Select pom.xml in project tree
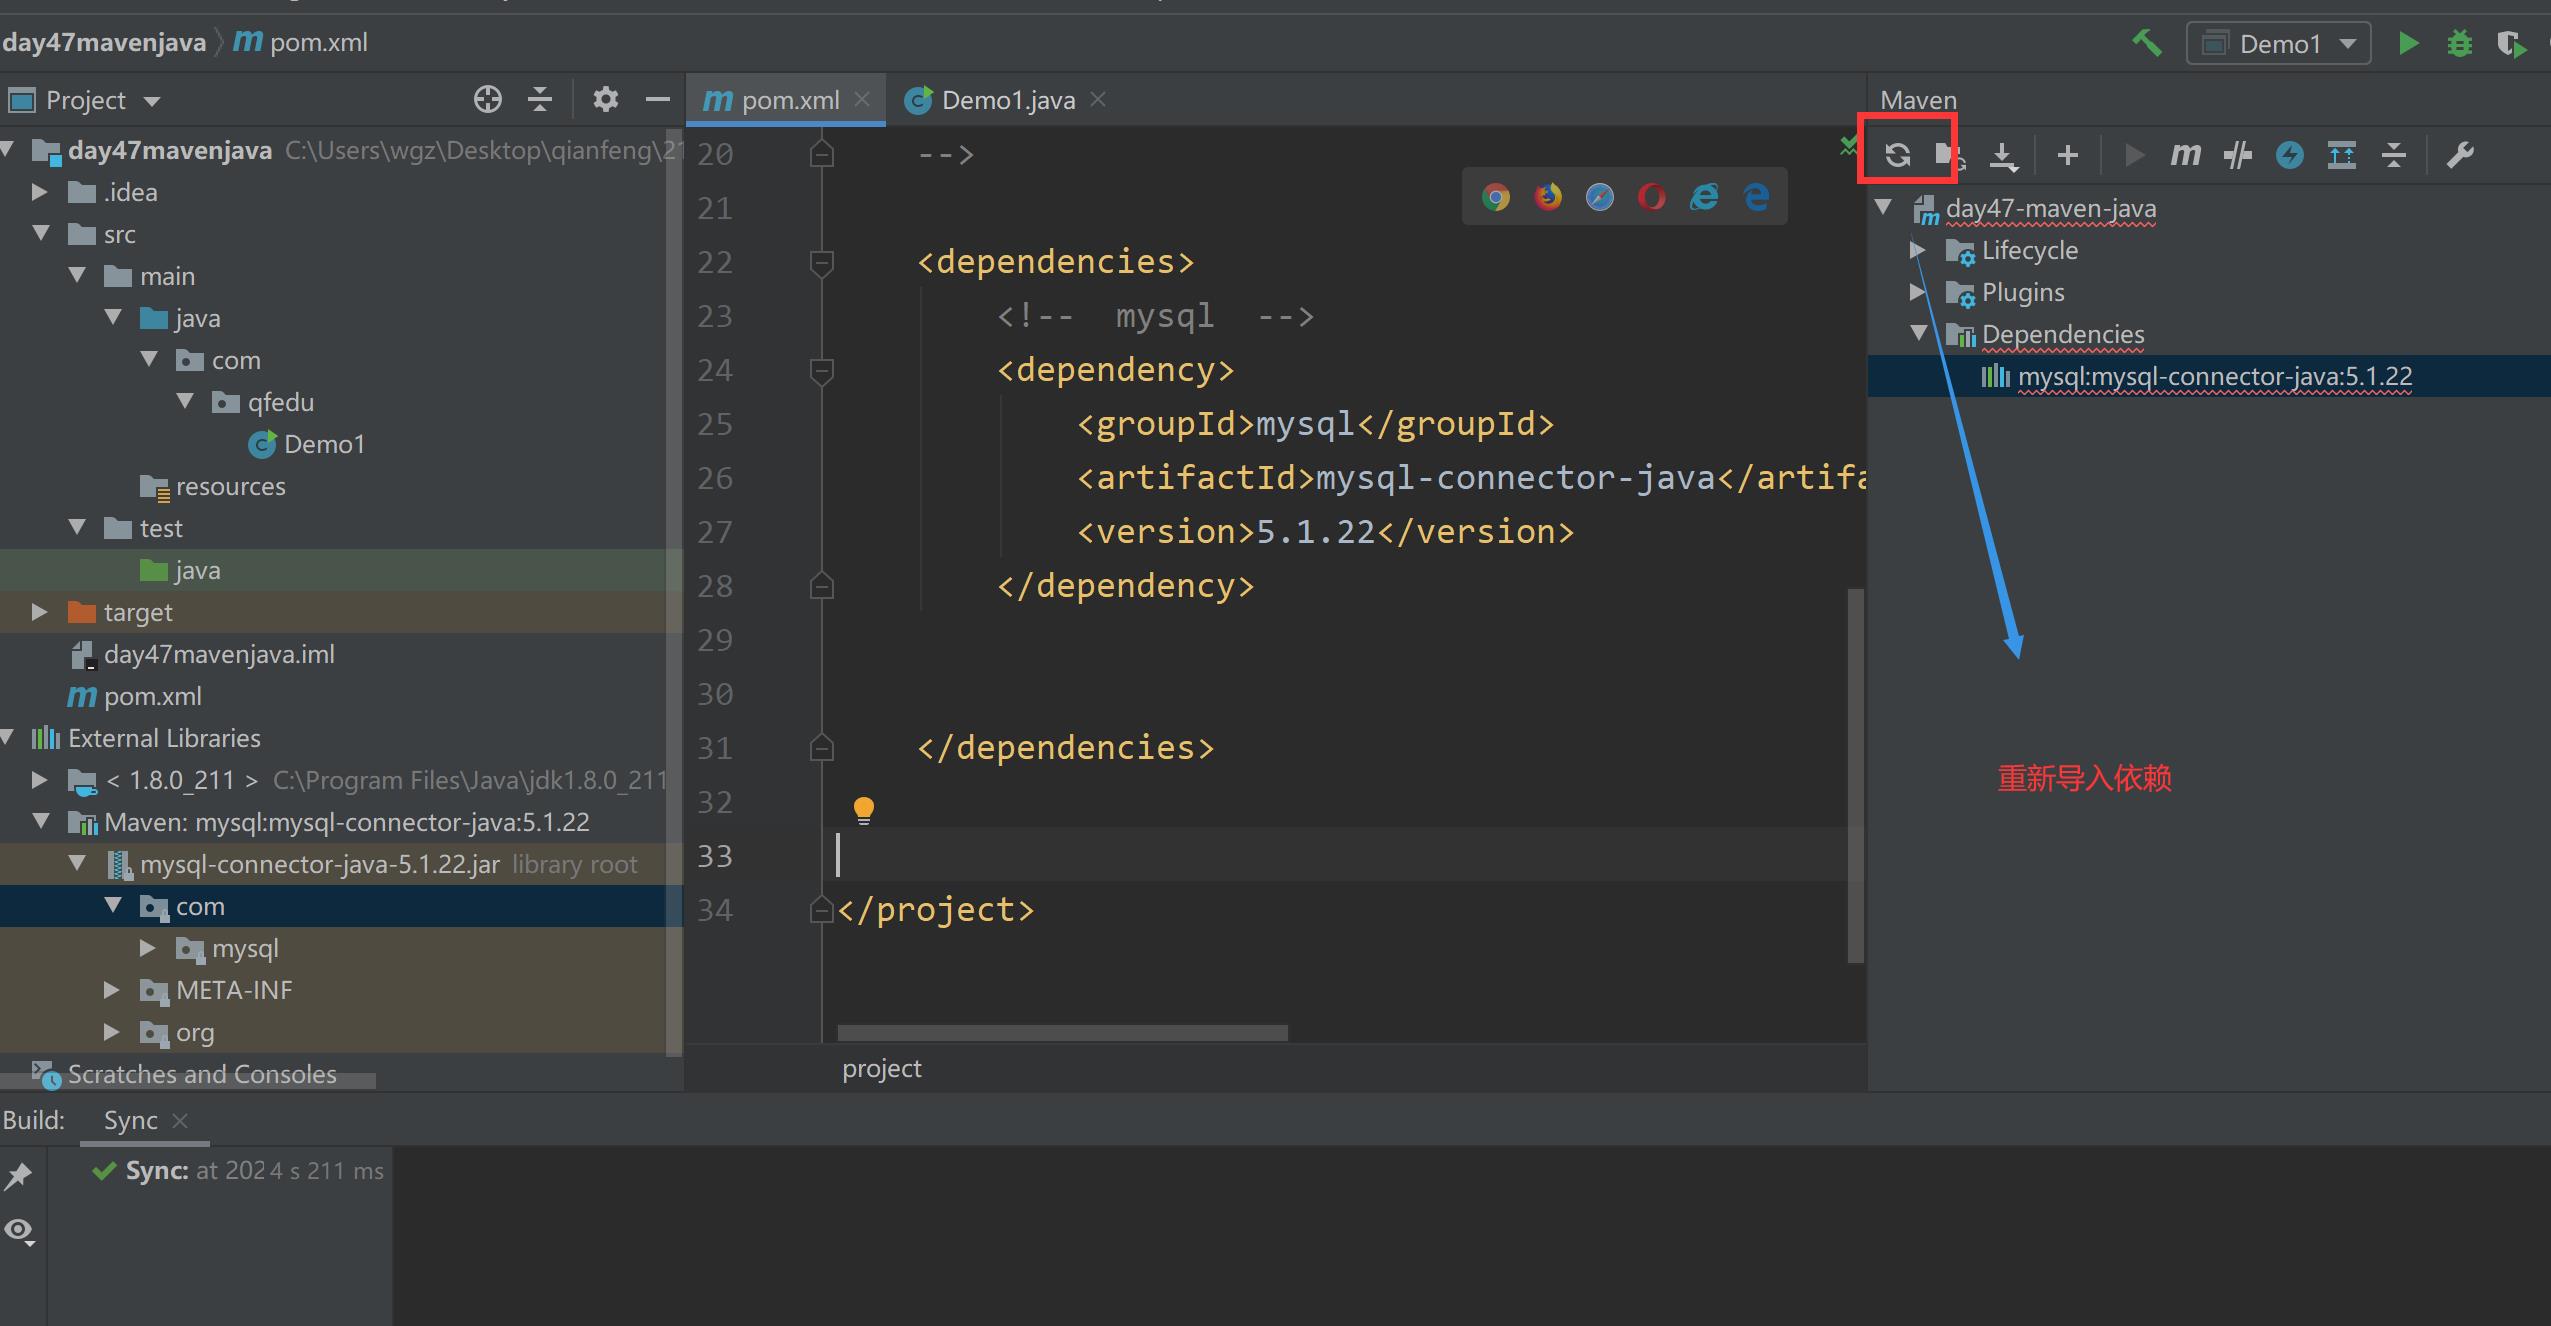Image resolution: width=2551 pixels, height=1326 pixels. pos(134,696)
